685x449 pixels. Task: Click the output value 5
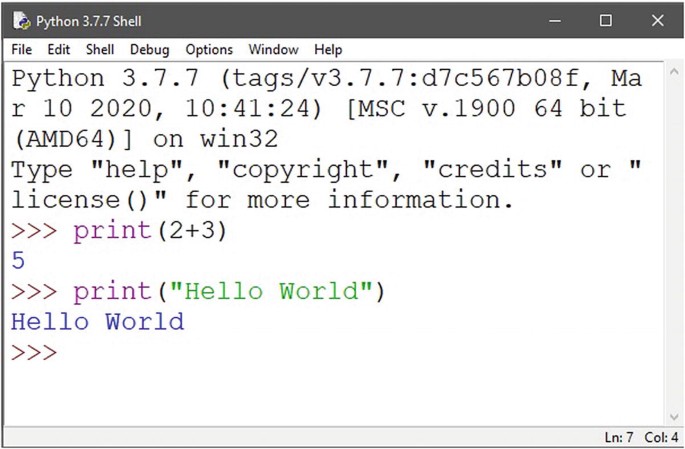pyautogui.click(x=18, y=262)
